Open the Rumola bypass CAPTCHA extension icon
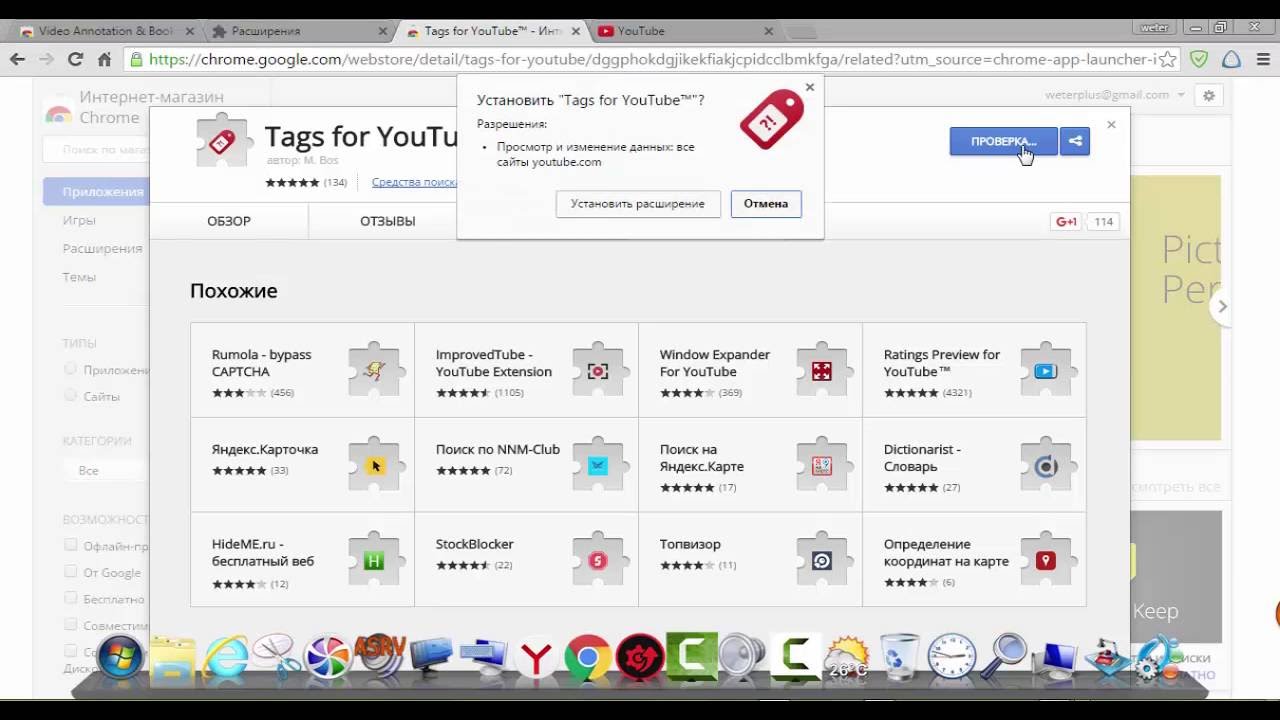The width and height of the screenshot is (1280, 720). [374, 371]
